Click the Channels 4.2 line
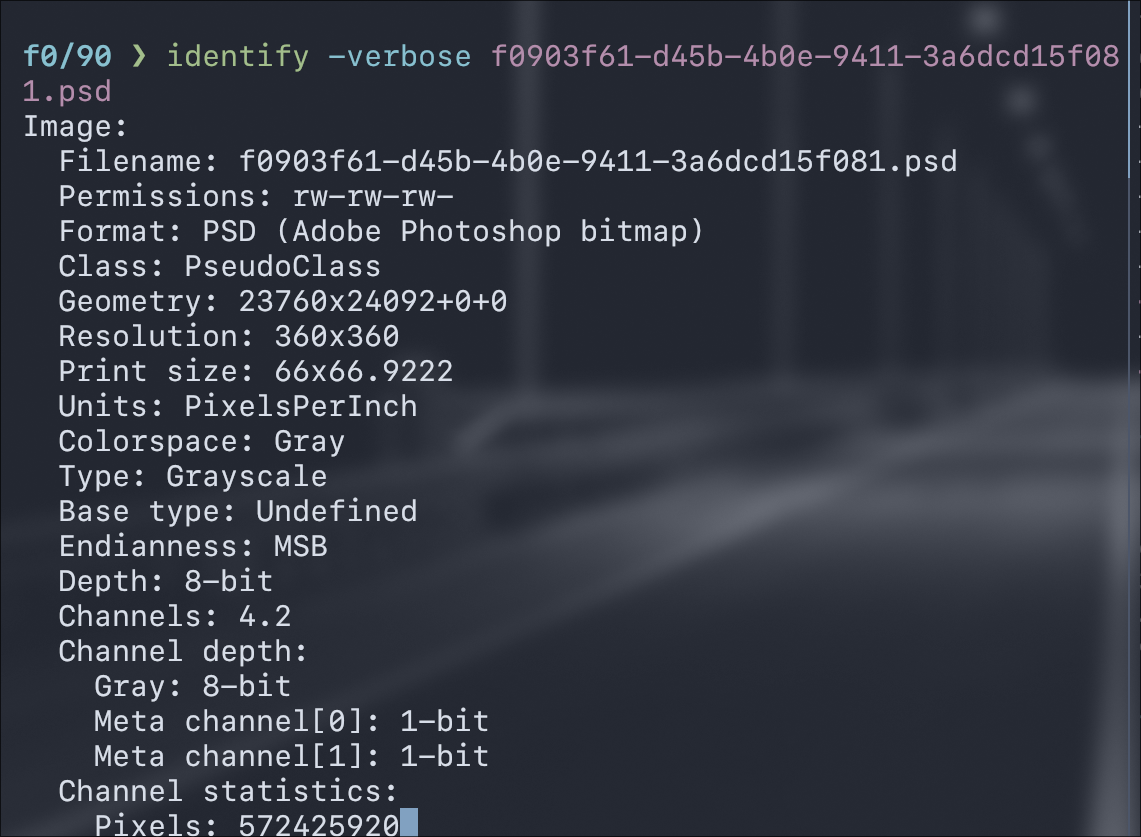1141x837 pixels. click(175, 616)
